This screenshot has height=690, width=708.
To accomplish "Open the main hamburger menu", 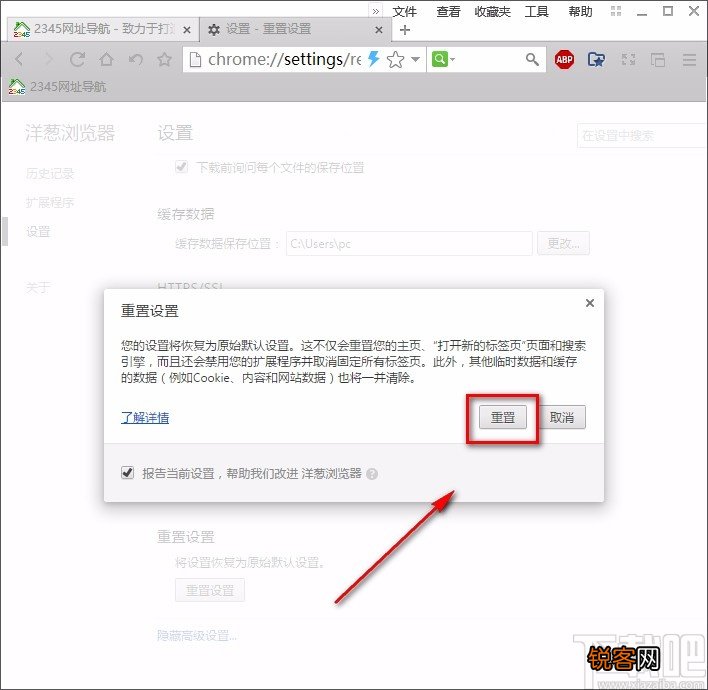I will [x=689, y=59].
